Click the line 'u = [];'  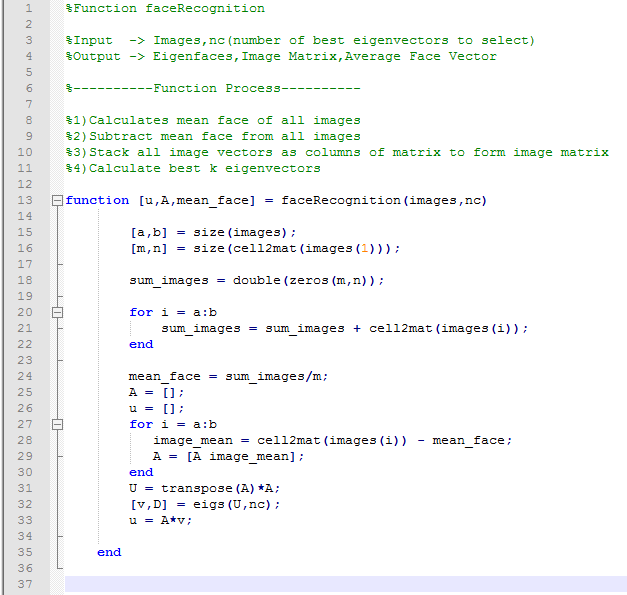tap(156, 408)
